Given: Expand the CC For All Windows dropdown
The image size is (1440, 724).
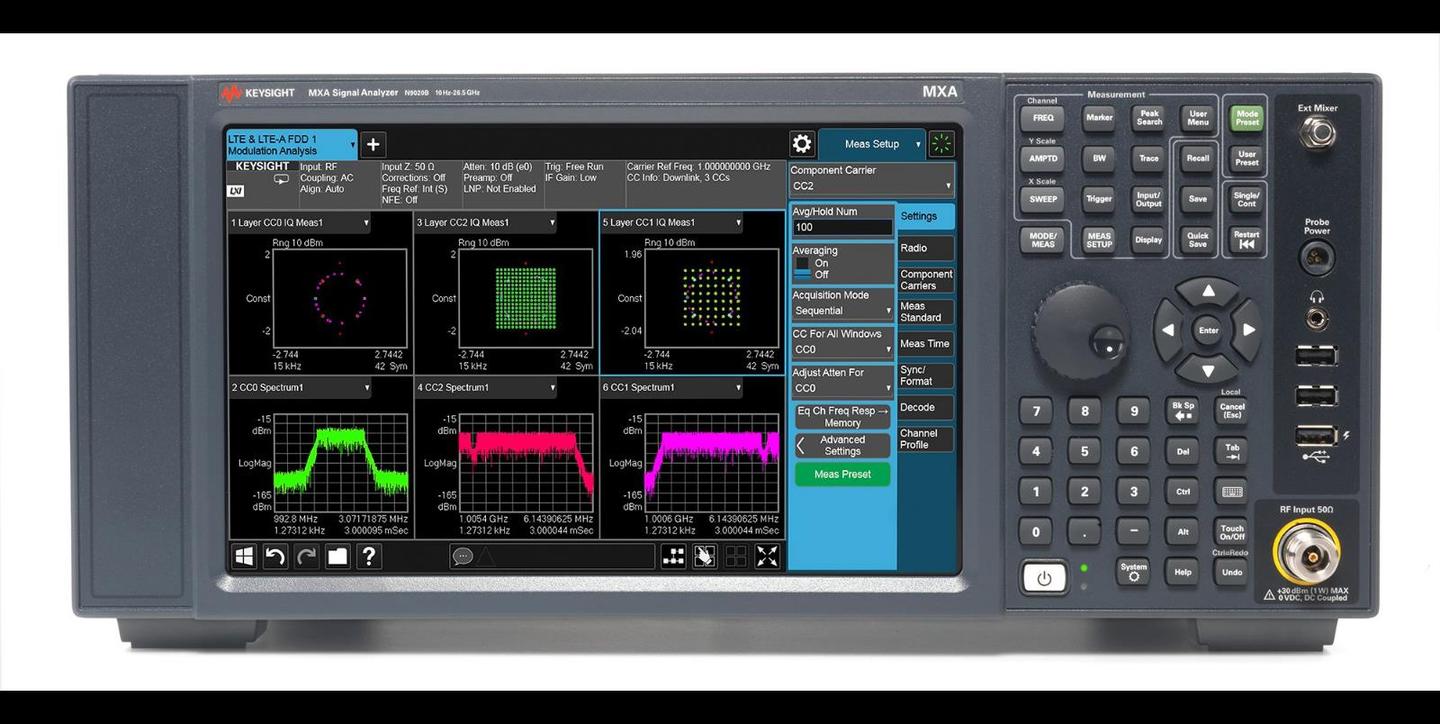Looking at the screenshot, I should point(841,348).
